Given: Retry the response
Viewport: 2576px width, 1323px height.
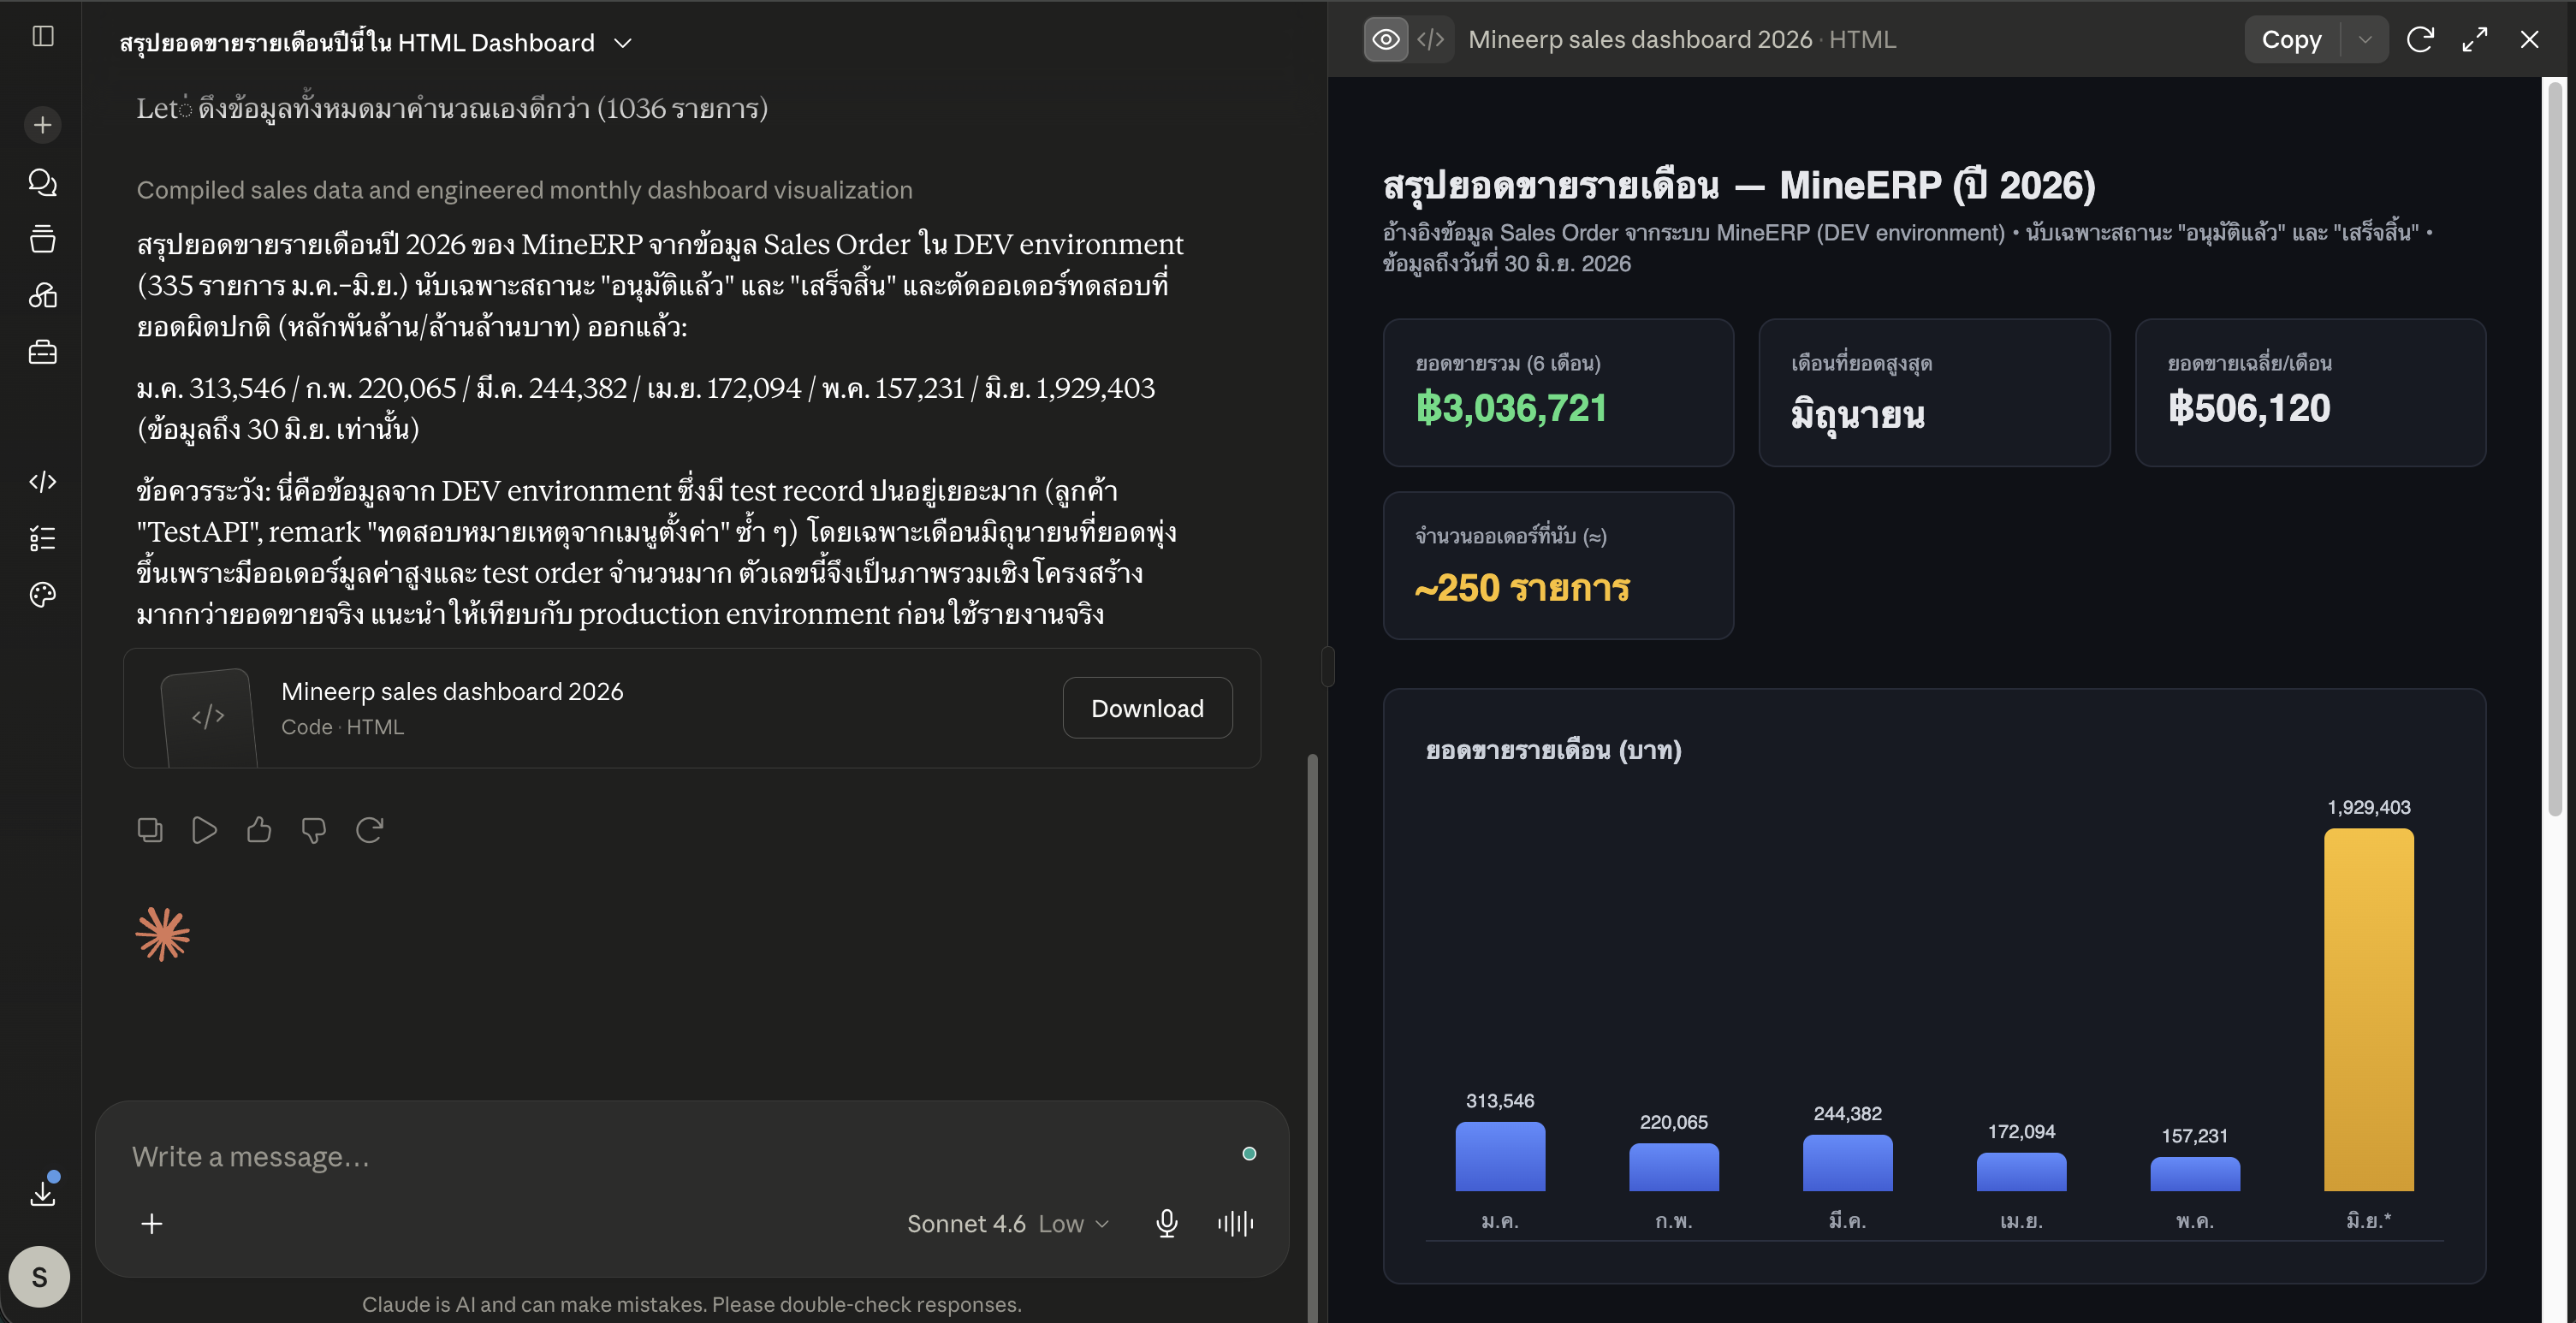Looking at the screenshot, I should coord(369,830).
